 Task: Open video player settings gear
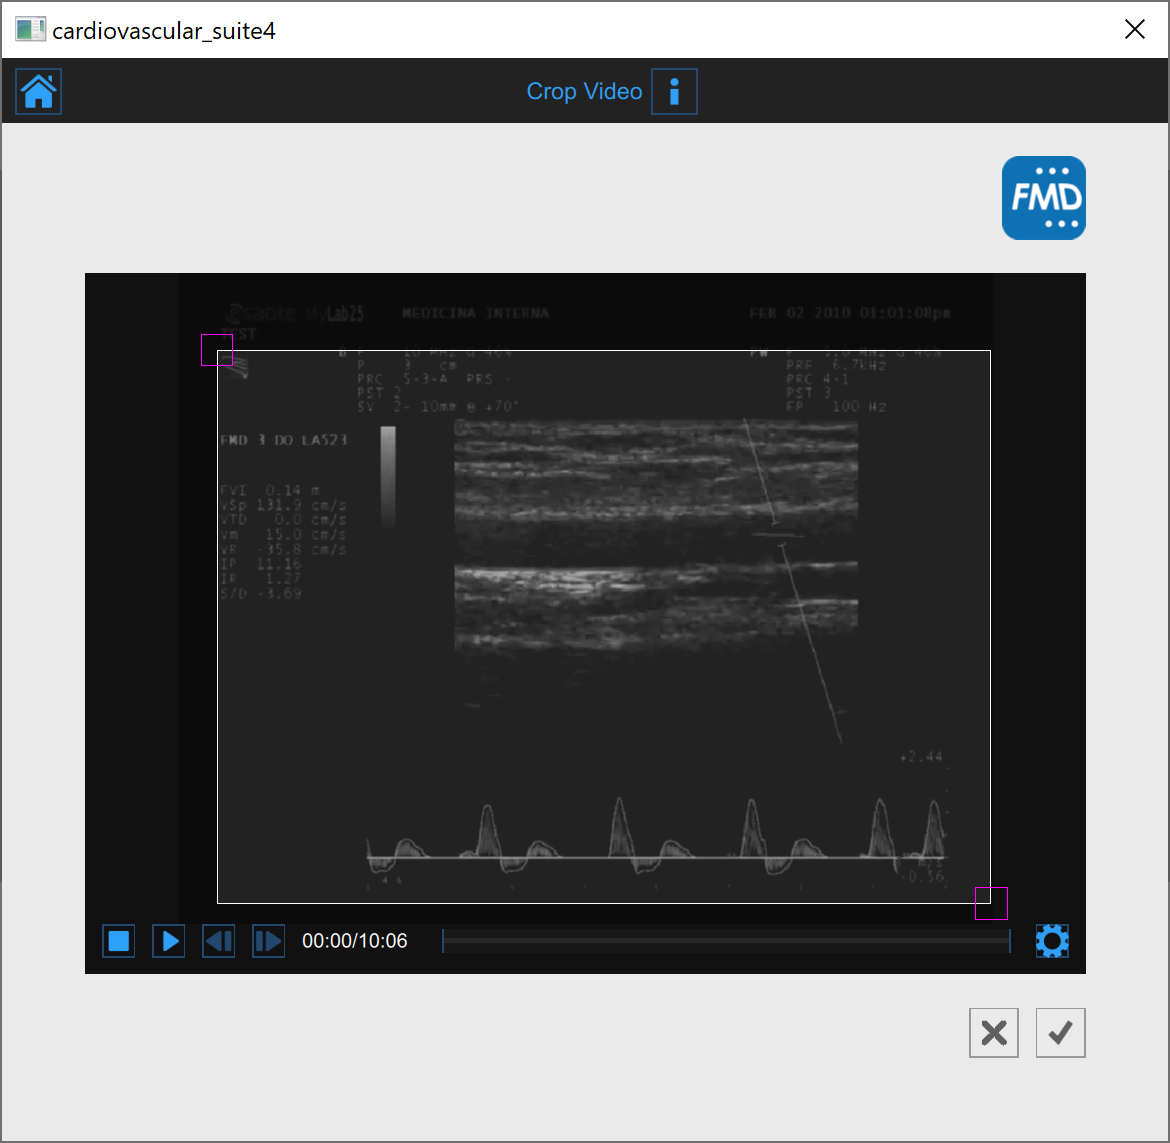(x=1052, y=941)
